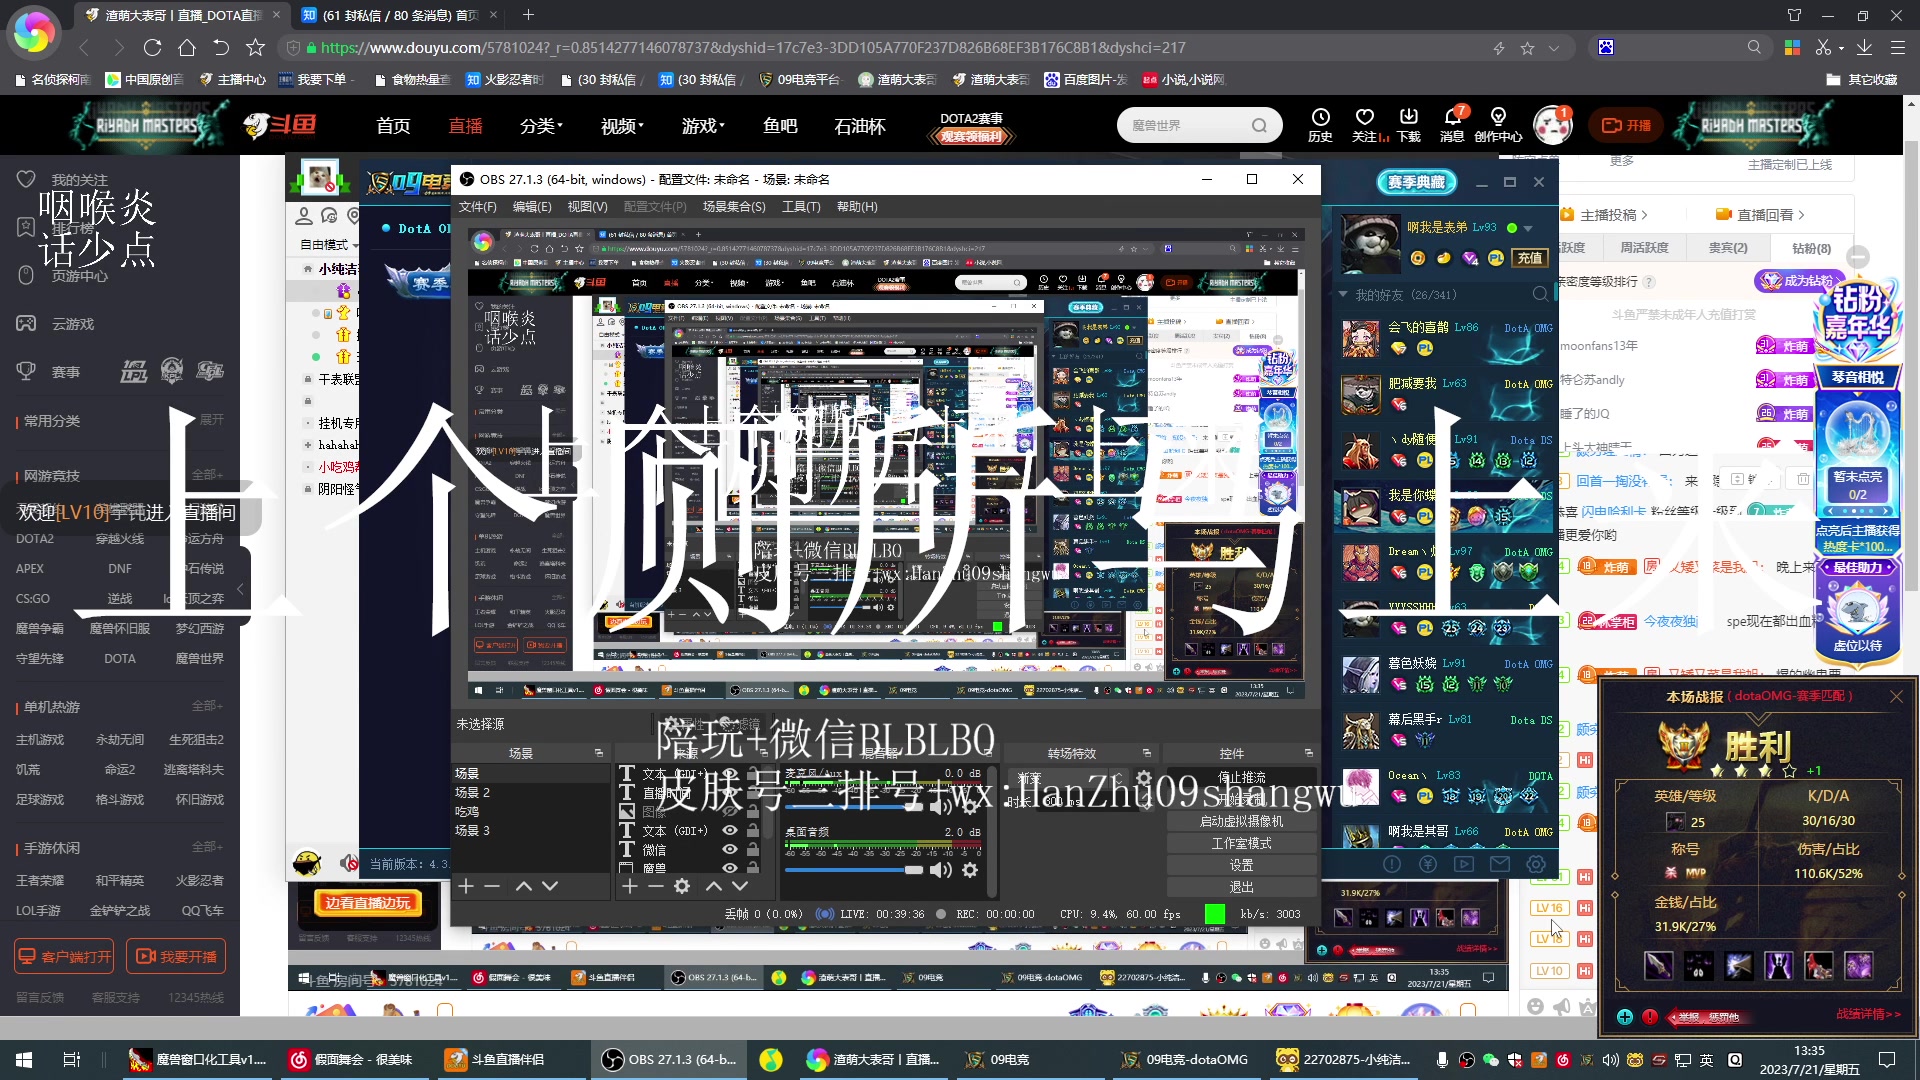Click browser address bar URL

752,47
